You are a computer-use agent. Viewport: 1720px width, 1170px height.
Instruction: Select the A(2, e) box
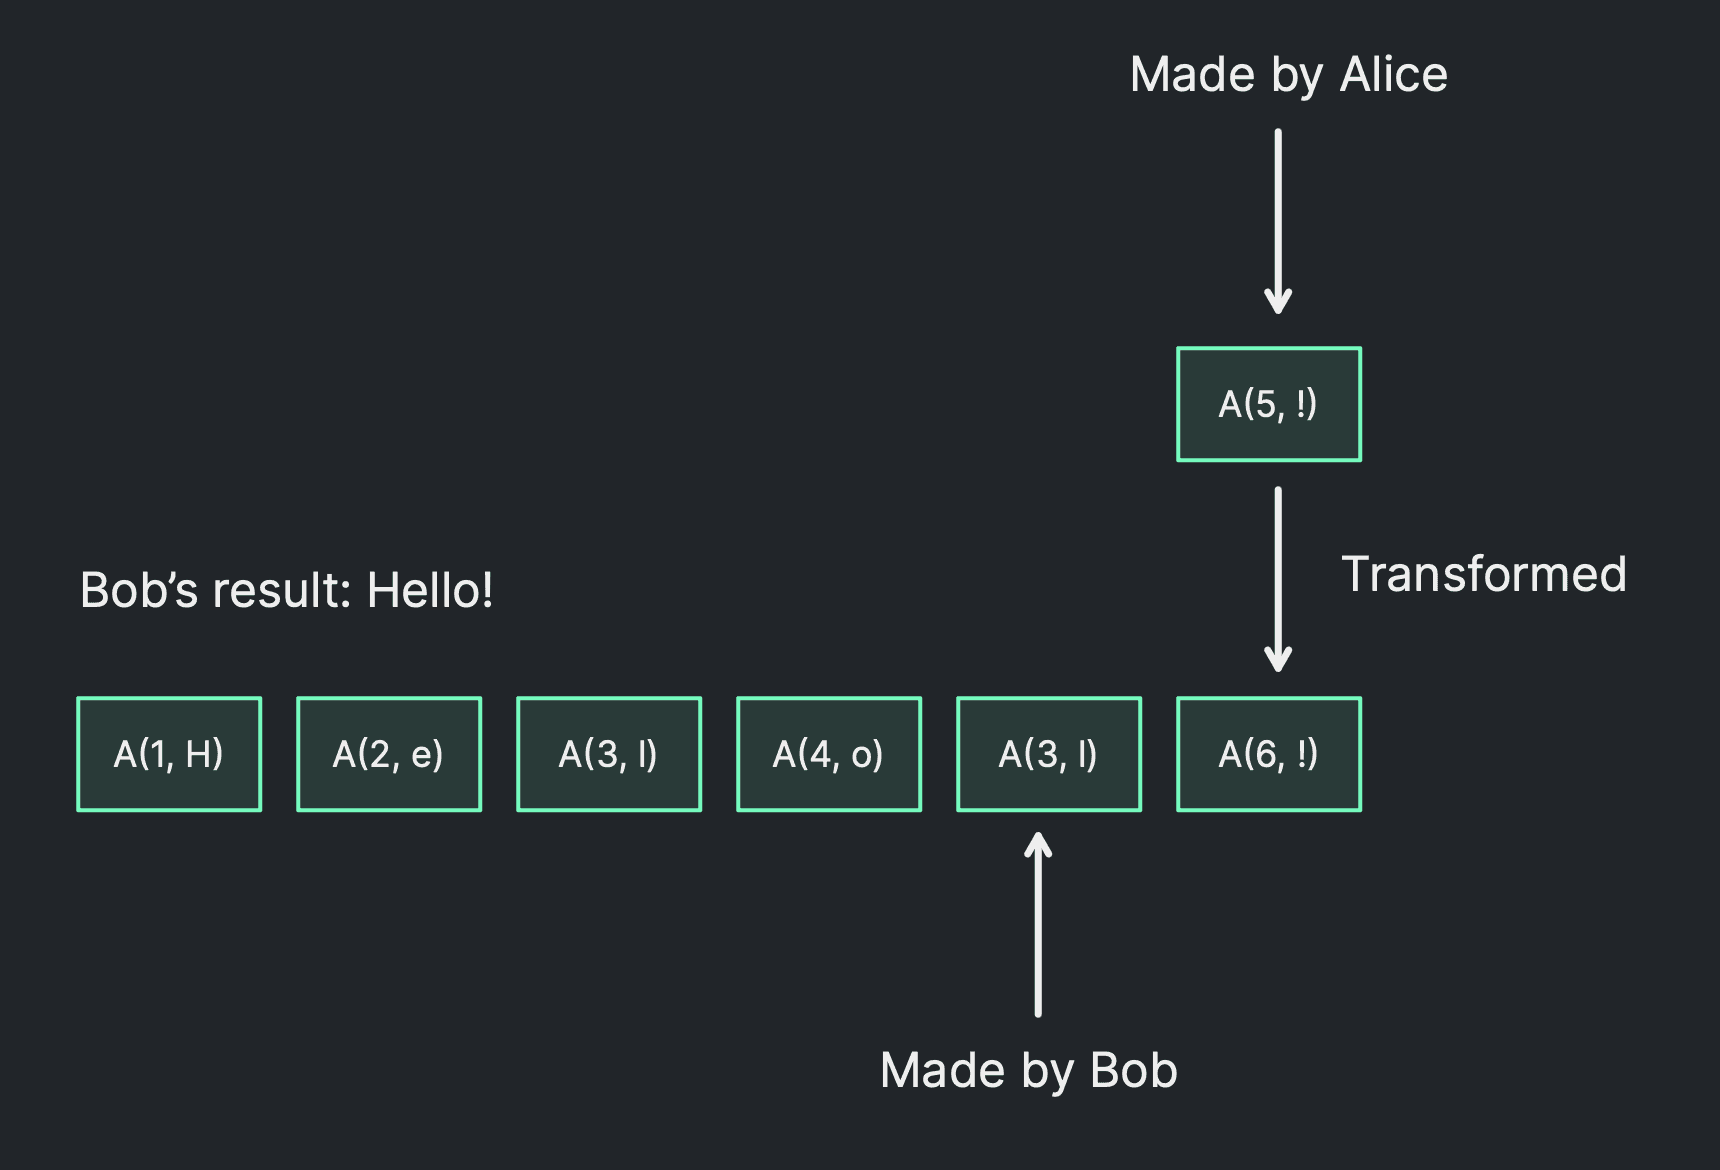(x=389, y=754)
